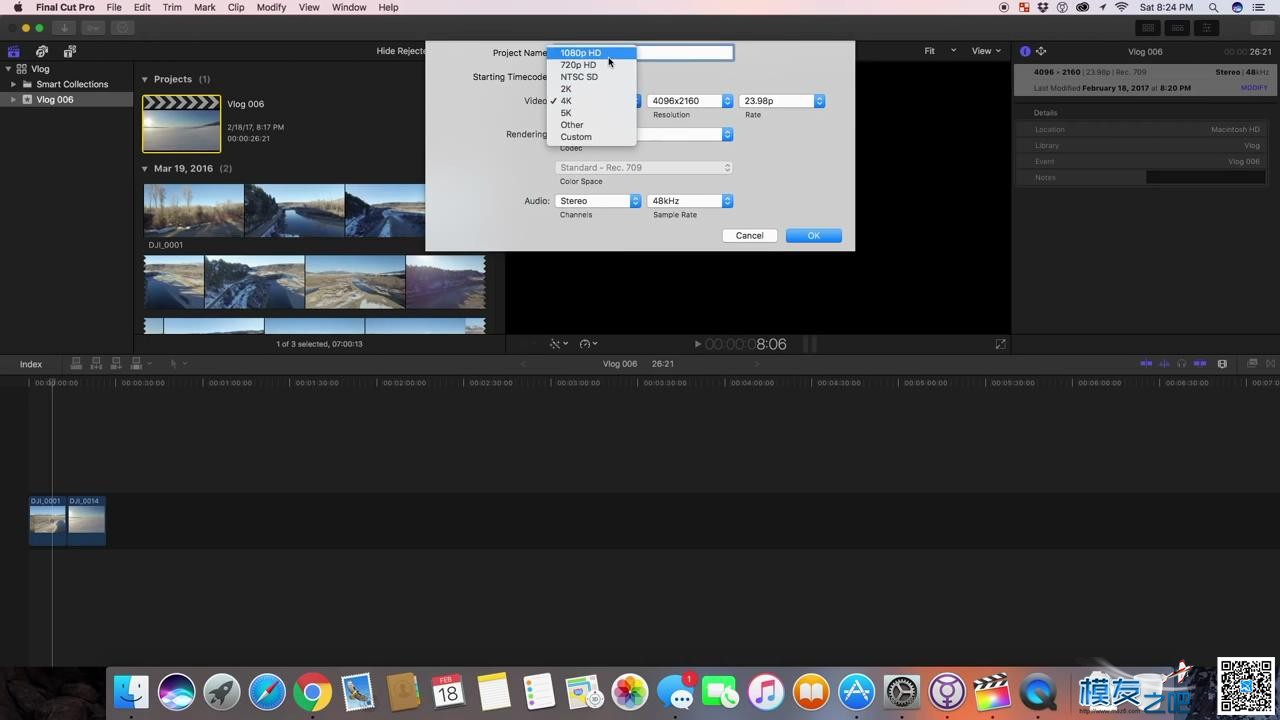Open the Titles and Generators sidebar
Screen dimensions: 1280x720
[69, 51]
